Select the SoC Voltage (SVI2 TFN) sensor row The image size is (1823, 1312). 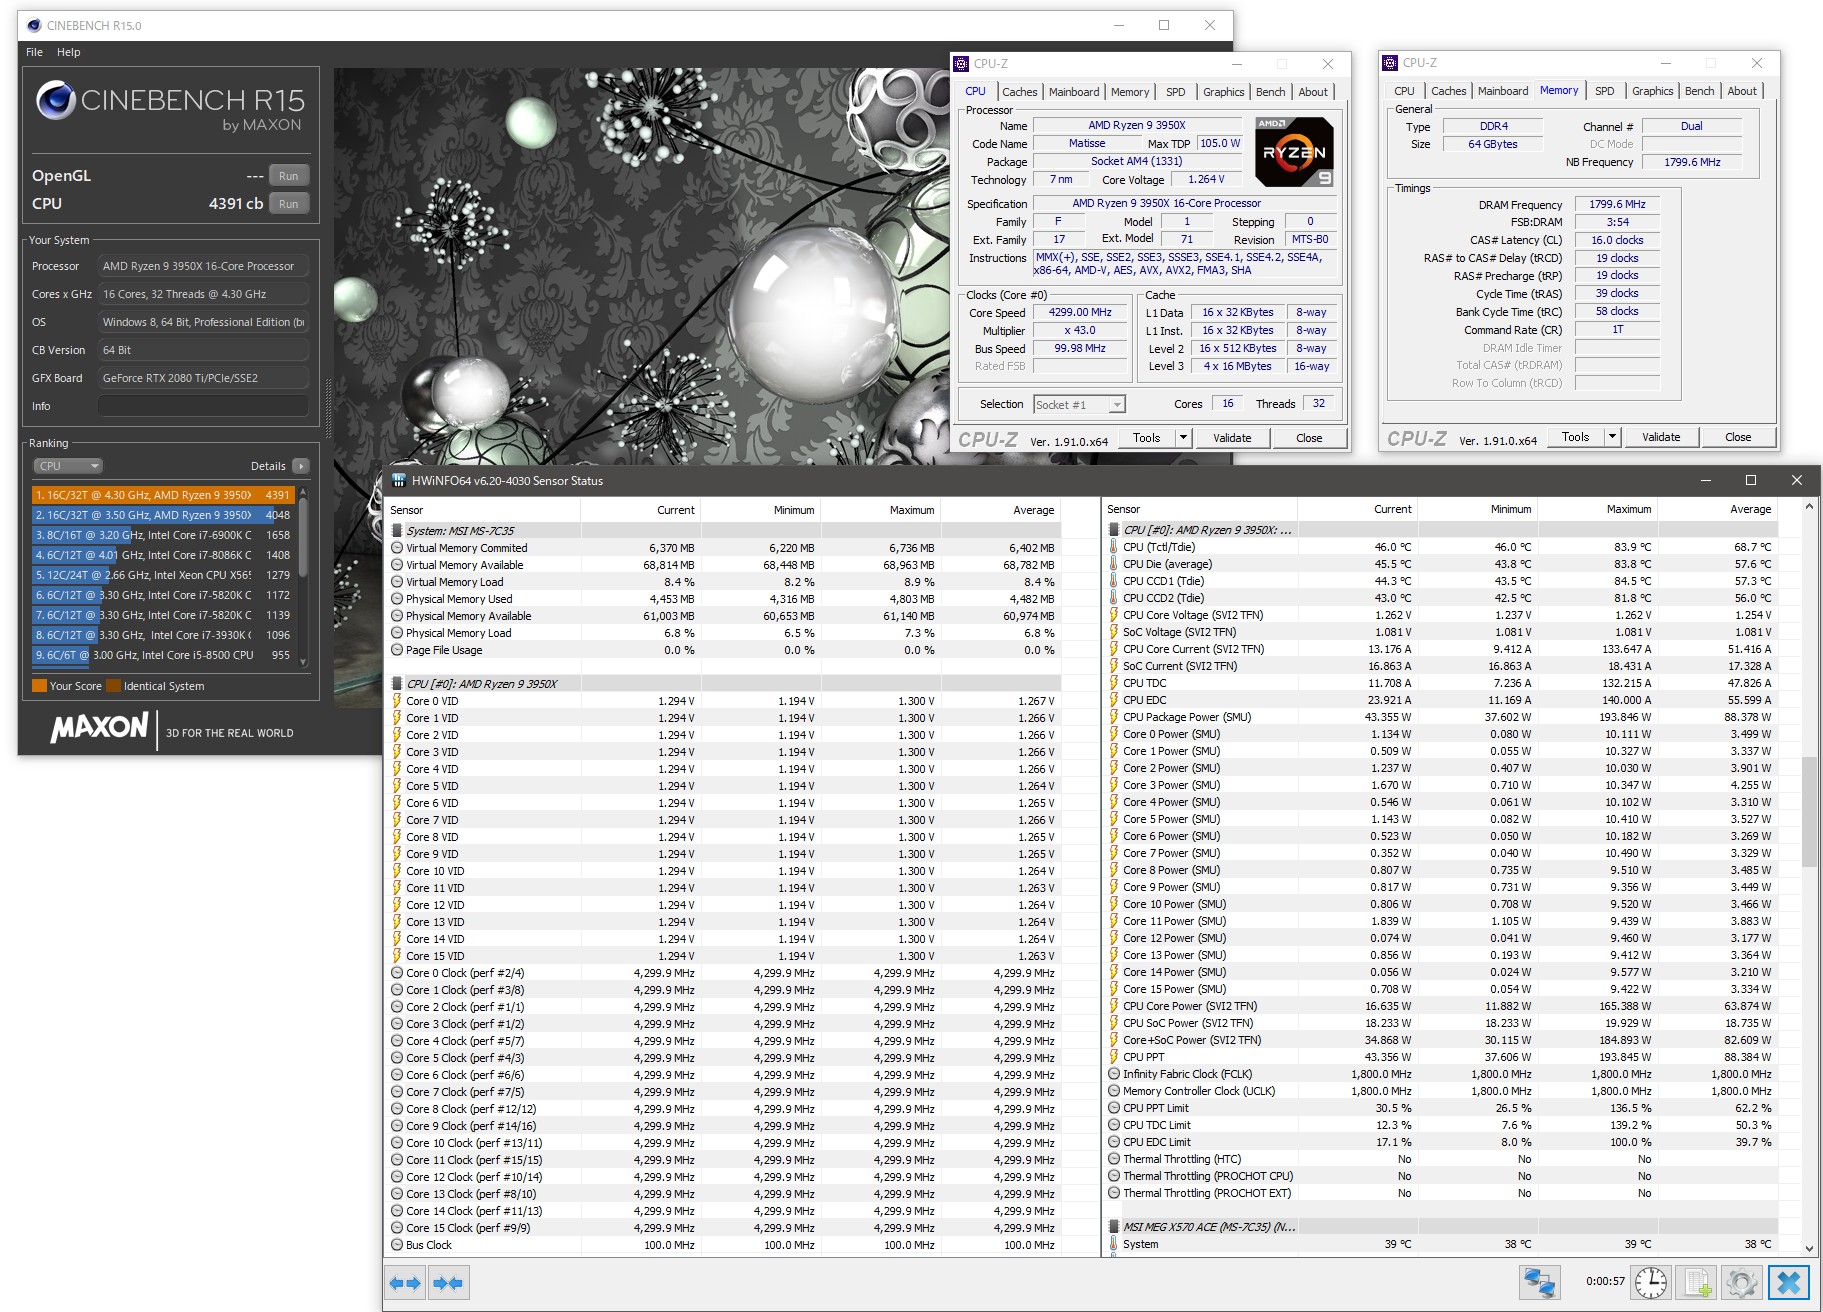pos(1442,632)
